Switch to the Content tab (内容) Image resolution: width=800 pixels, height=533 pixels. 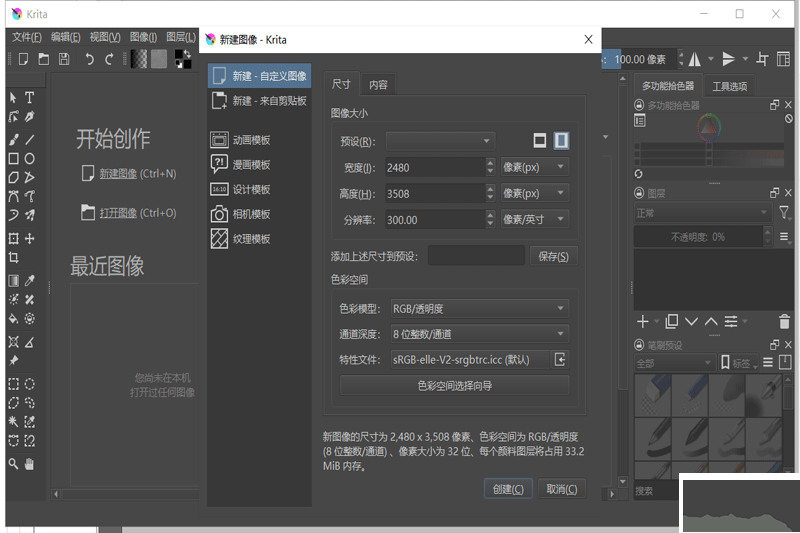378,85
